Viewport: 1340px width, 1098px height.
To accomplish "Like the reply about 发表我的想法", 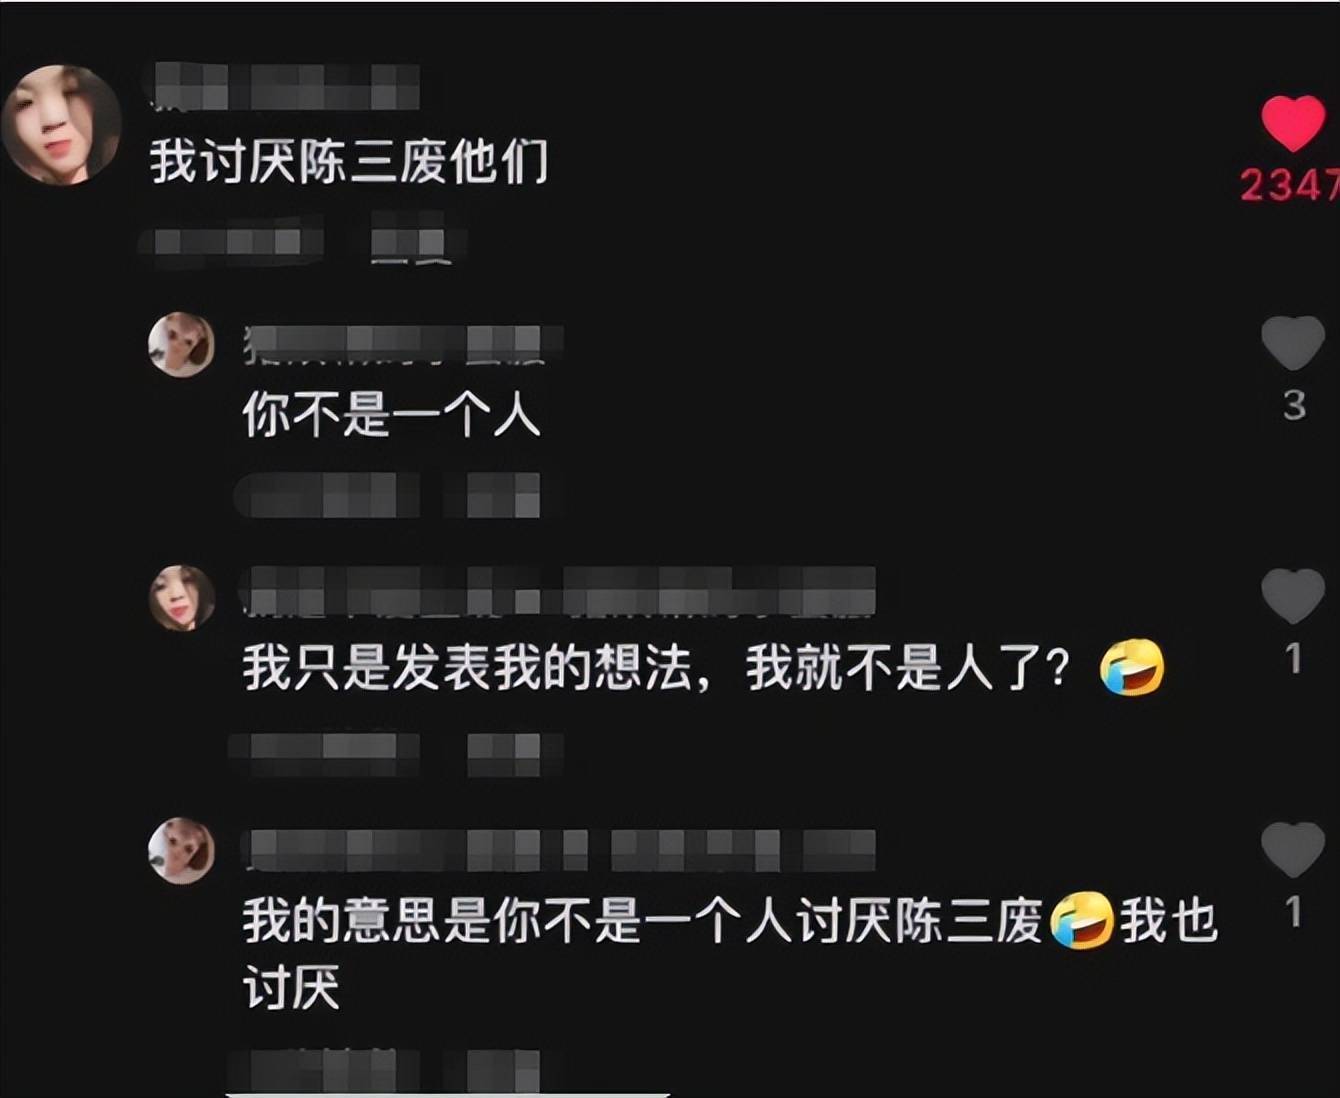I will 1293,596.
